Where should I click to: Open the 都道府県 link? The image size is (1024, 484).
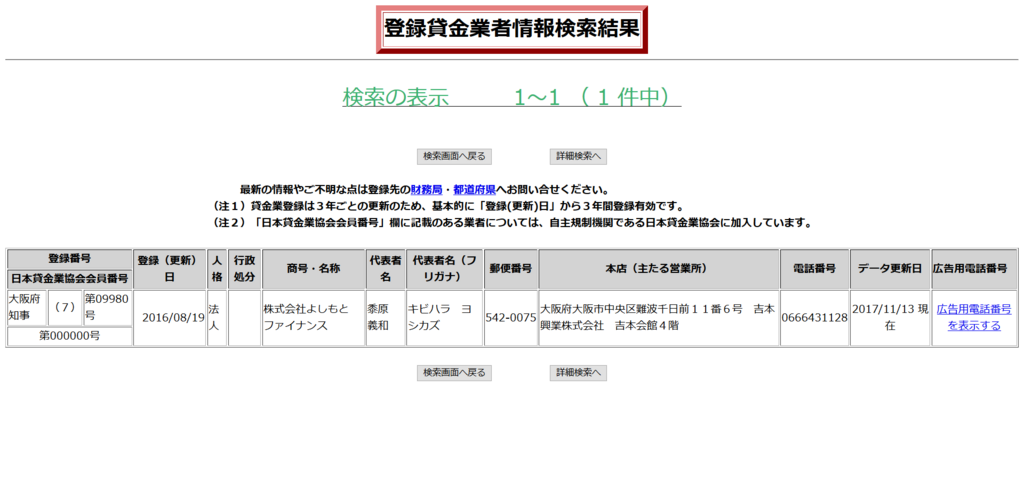click(x=475, y=191)
